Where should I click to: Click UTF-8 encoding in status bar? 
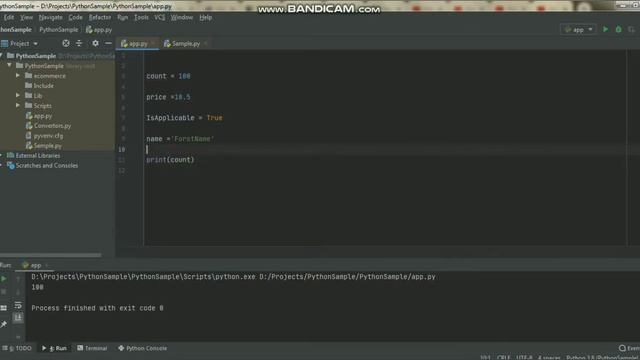[x=524, y=357]
